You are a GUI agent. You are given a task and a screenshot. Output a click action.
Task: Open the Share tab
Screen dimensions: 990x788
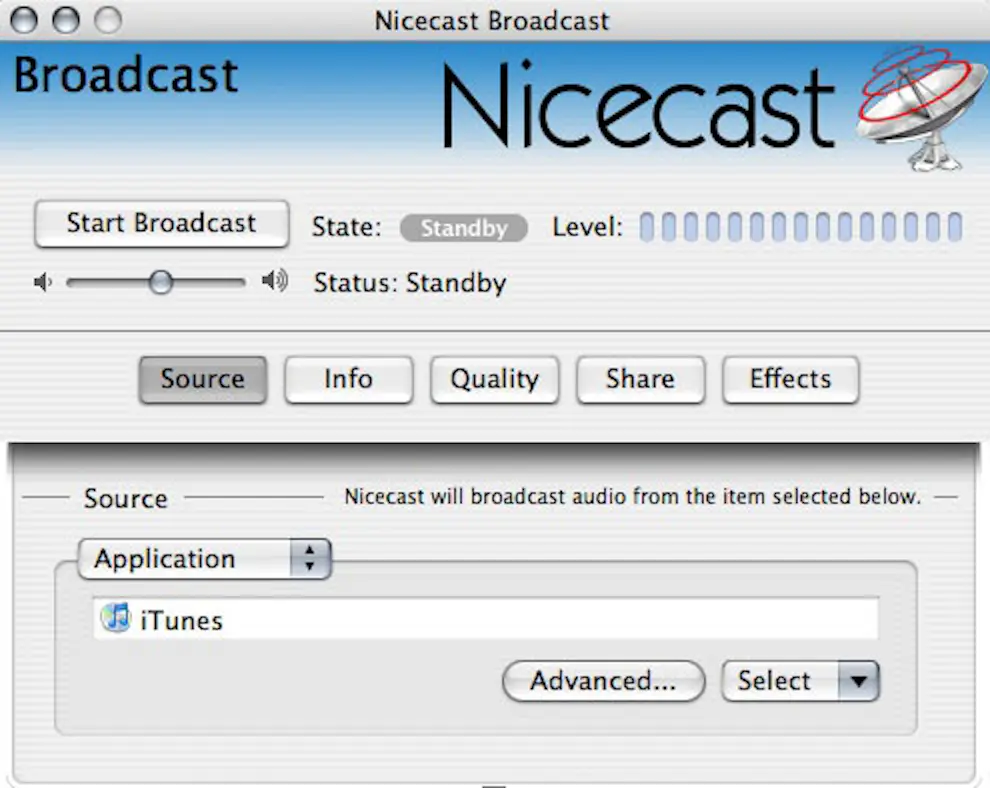640,380
